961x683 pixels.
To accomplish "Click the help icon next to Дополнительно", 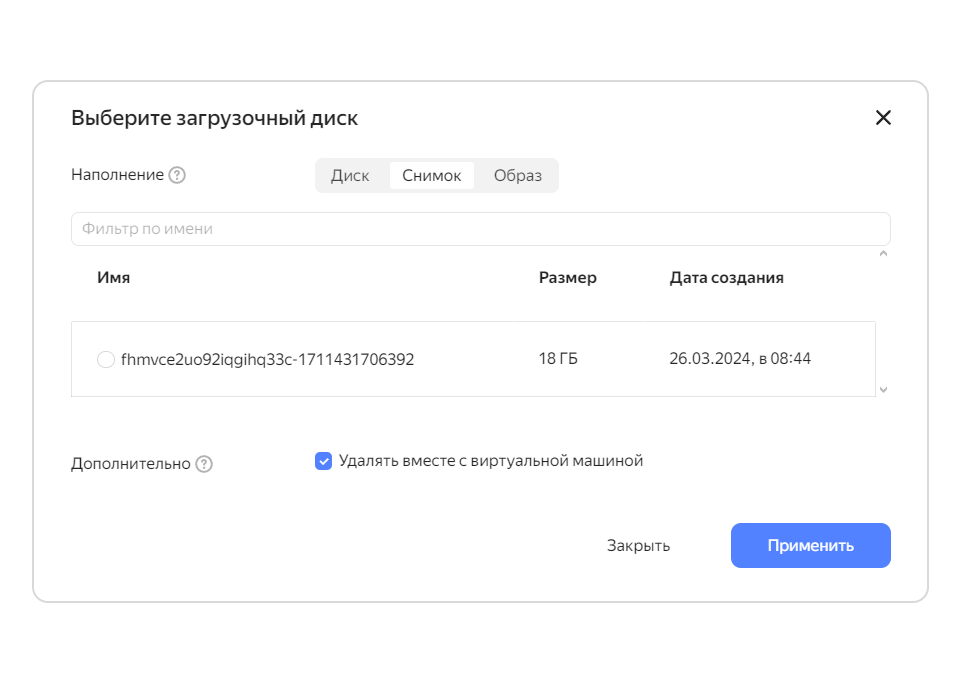I will (204, 464).
